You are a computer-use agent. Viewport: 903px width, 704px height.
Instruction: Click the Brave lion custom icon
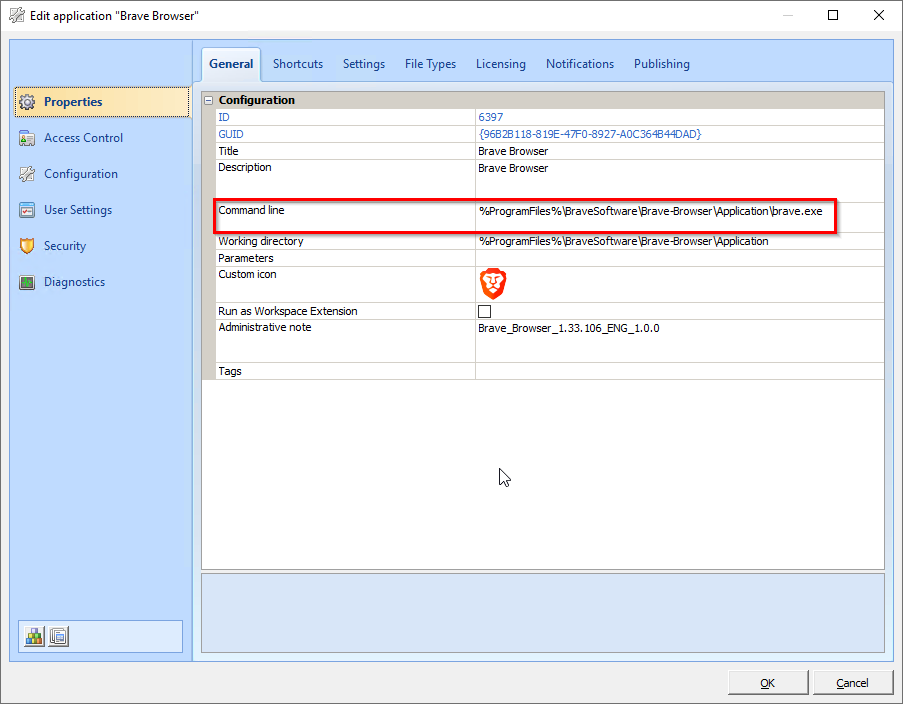pyautogui.click(x=492, y=284)
